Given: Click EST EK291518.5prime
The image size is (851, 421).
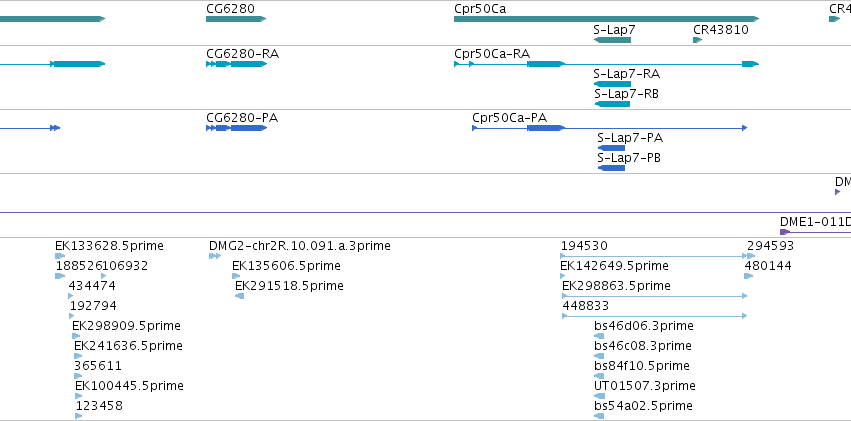Looking at the screenshot, I should (x=239, y=296).
